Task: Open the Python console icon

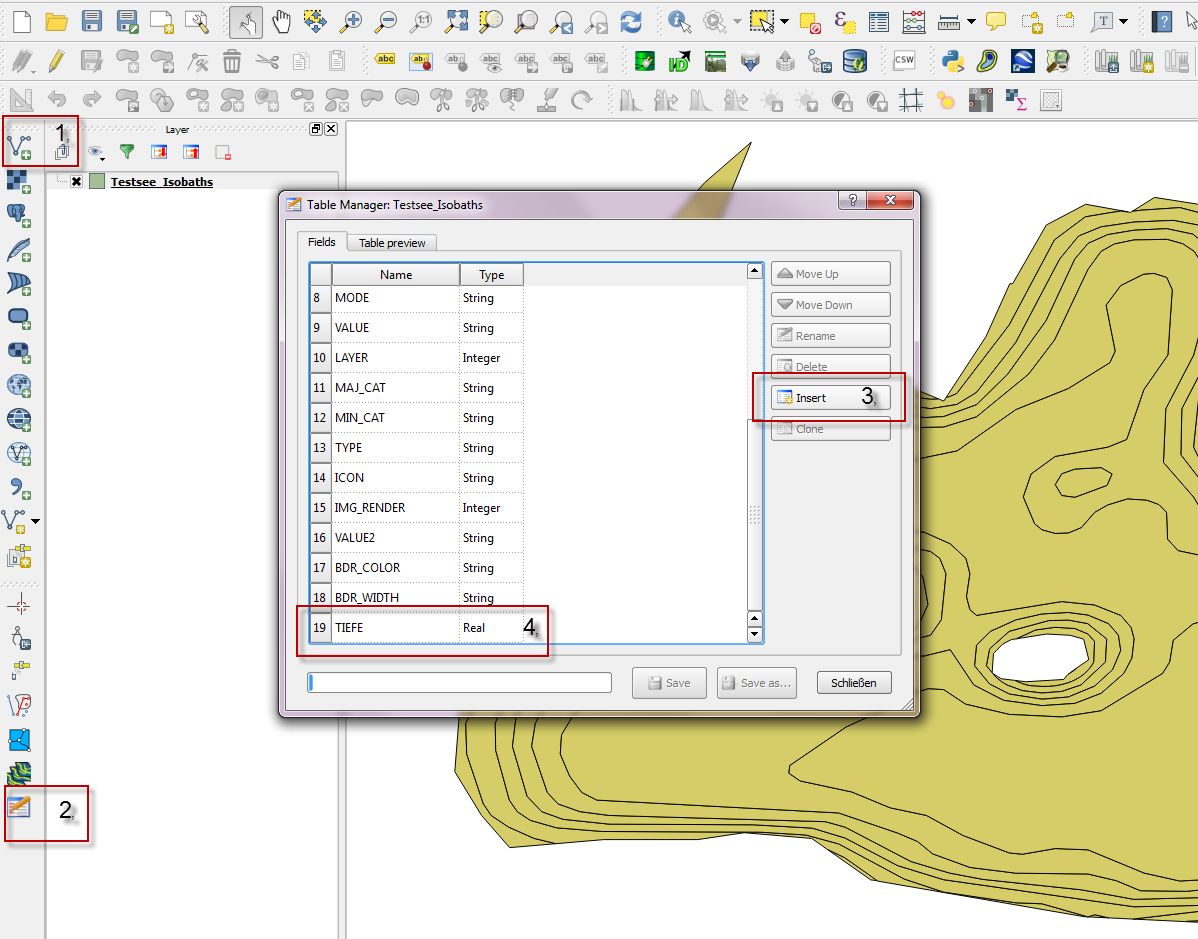Action: point(952,61)
